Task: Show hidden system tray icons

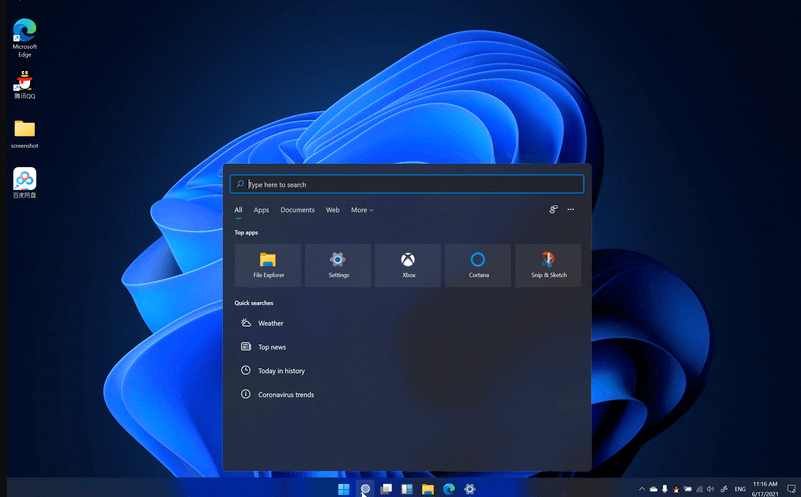Action: click(642, 489)
